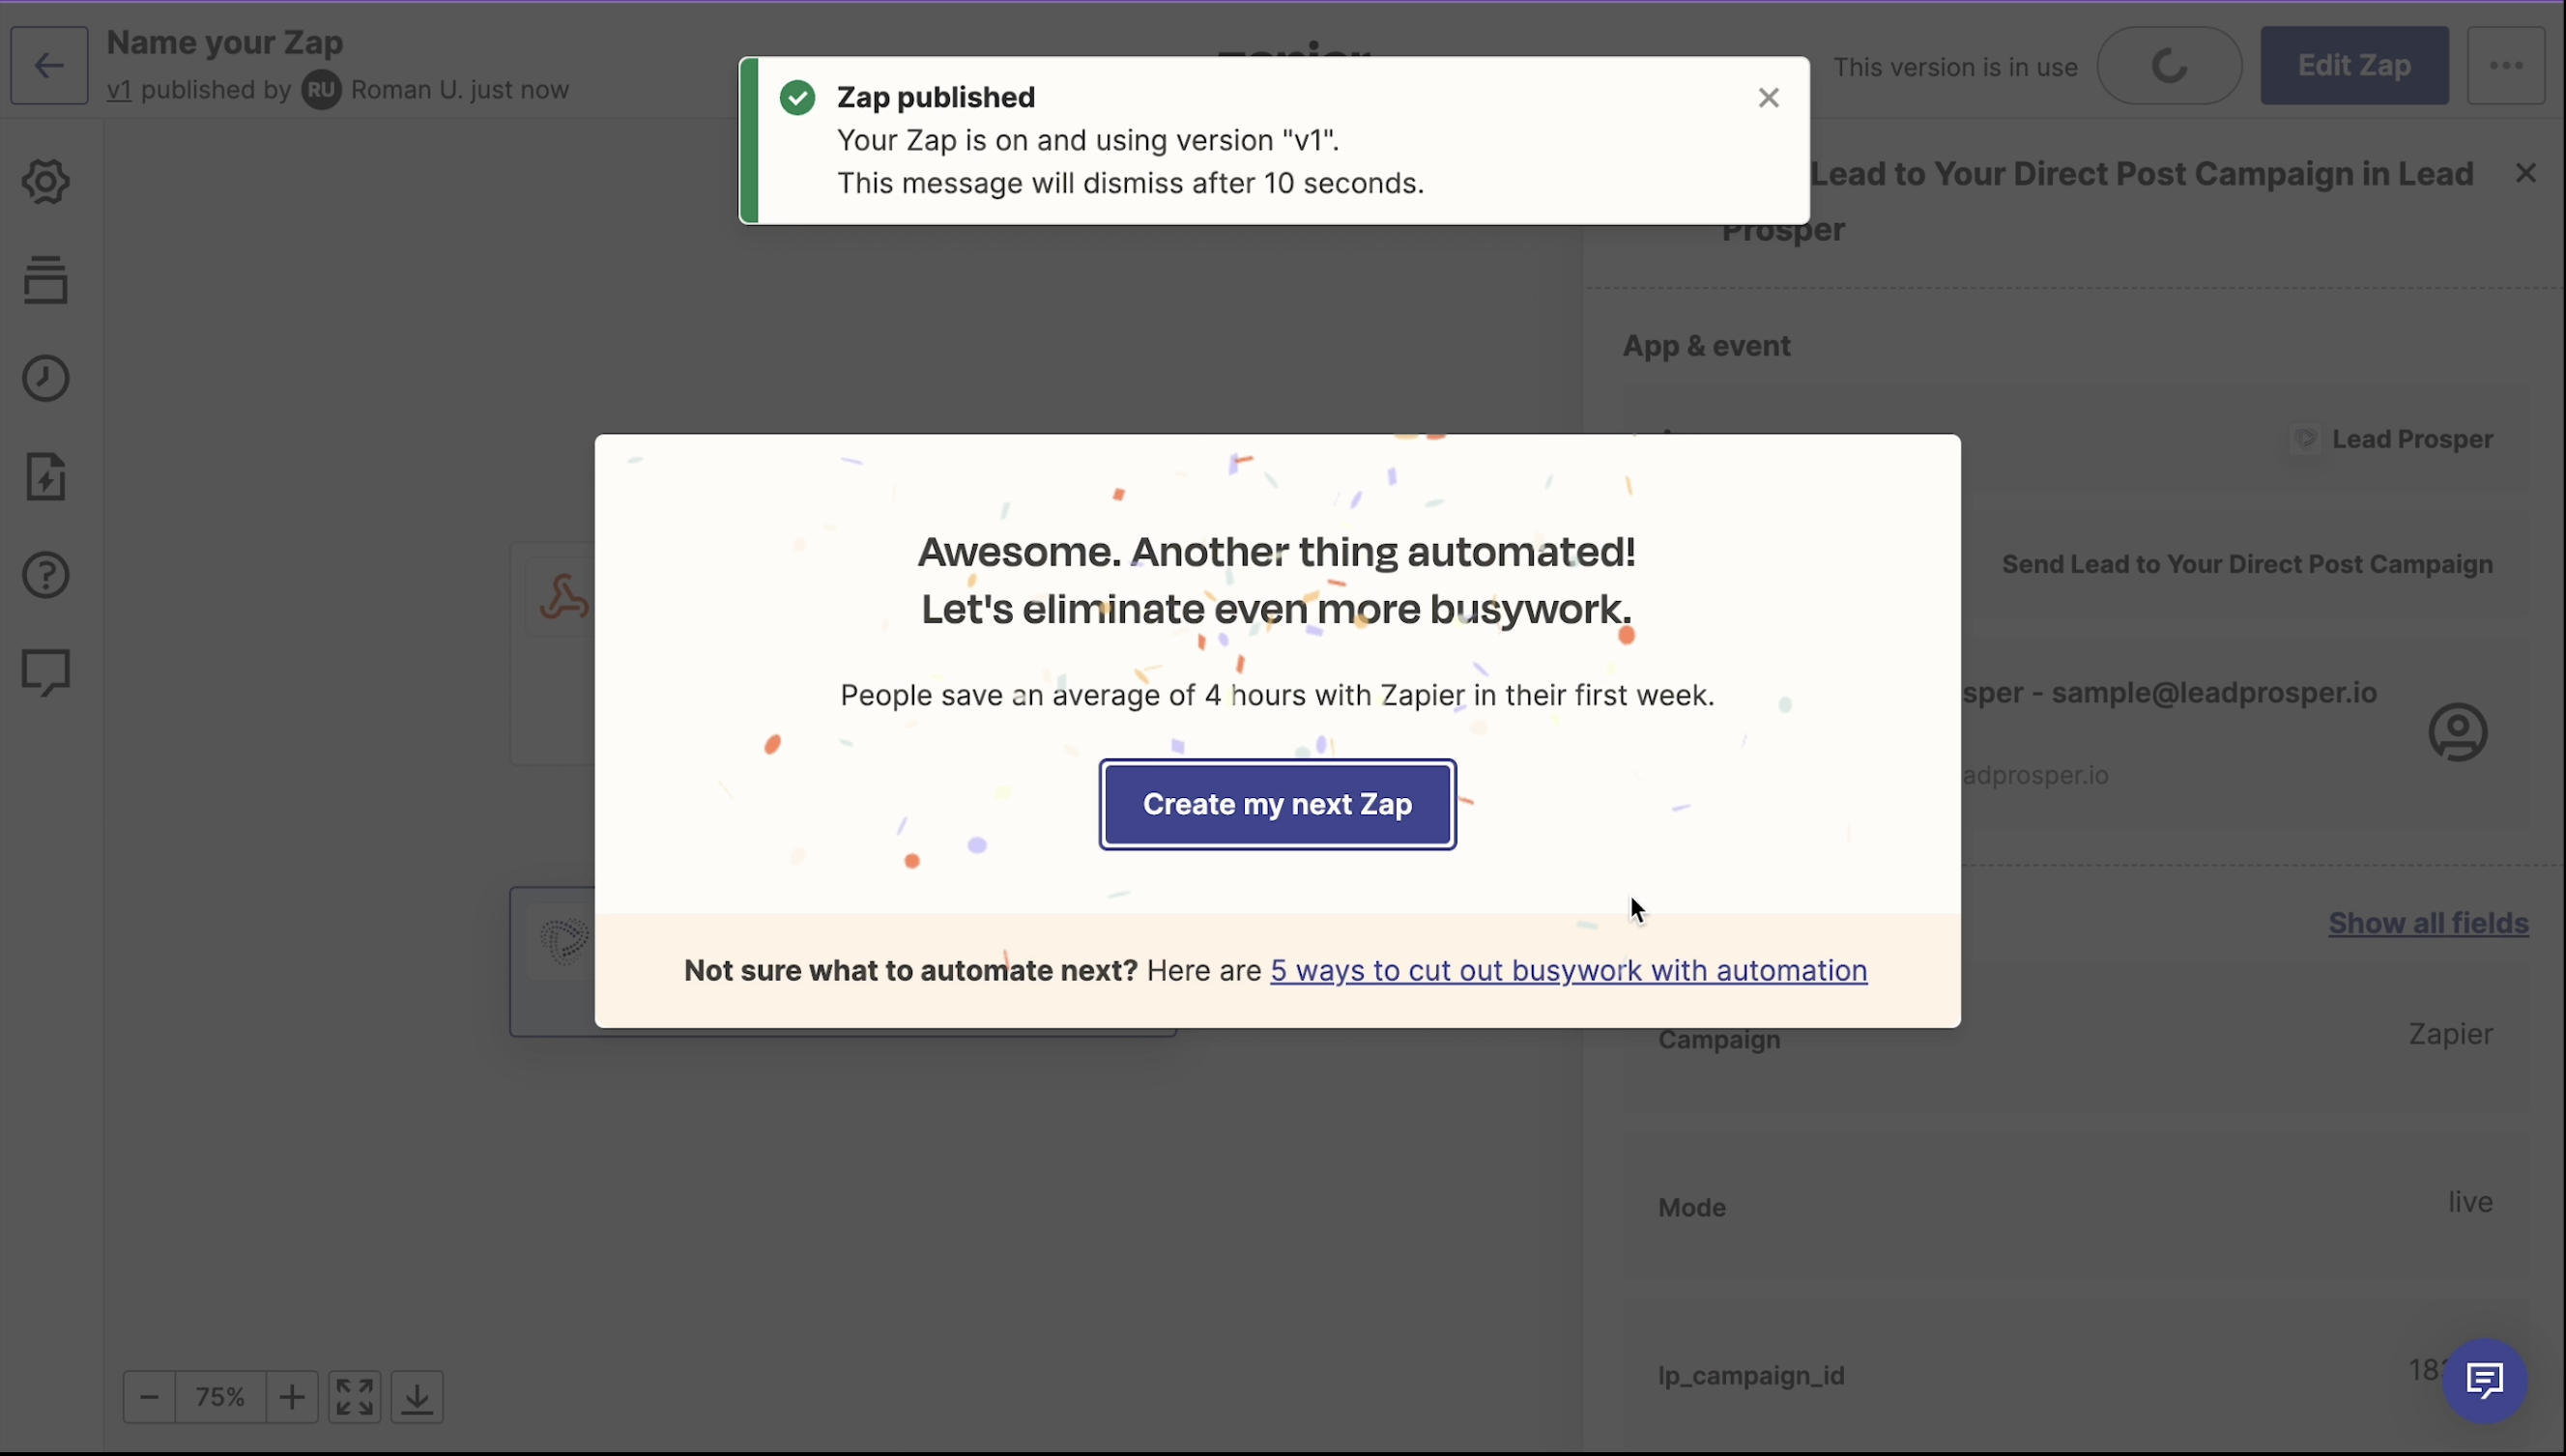Click the fit-to-view expand icon
The width and height of the screenshot is (2566, 1456).
point(355,1397)
